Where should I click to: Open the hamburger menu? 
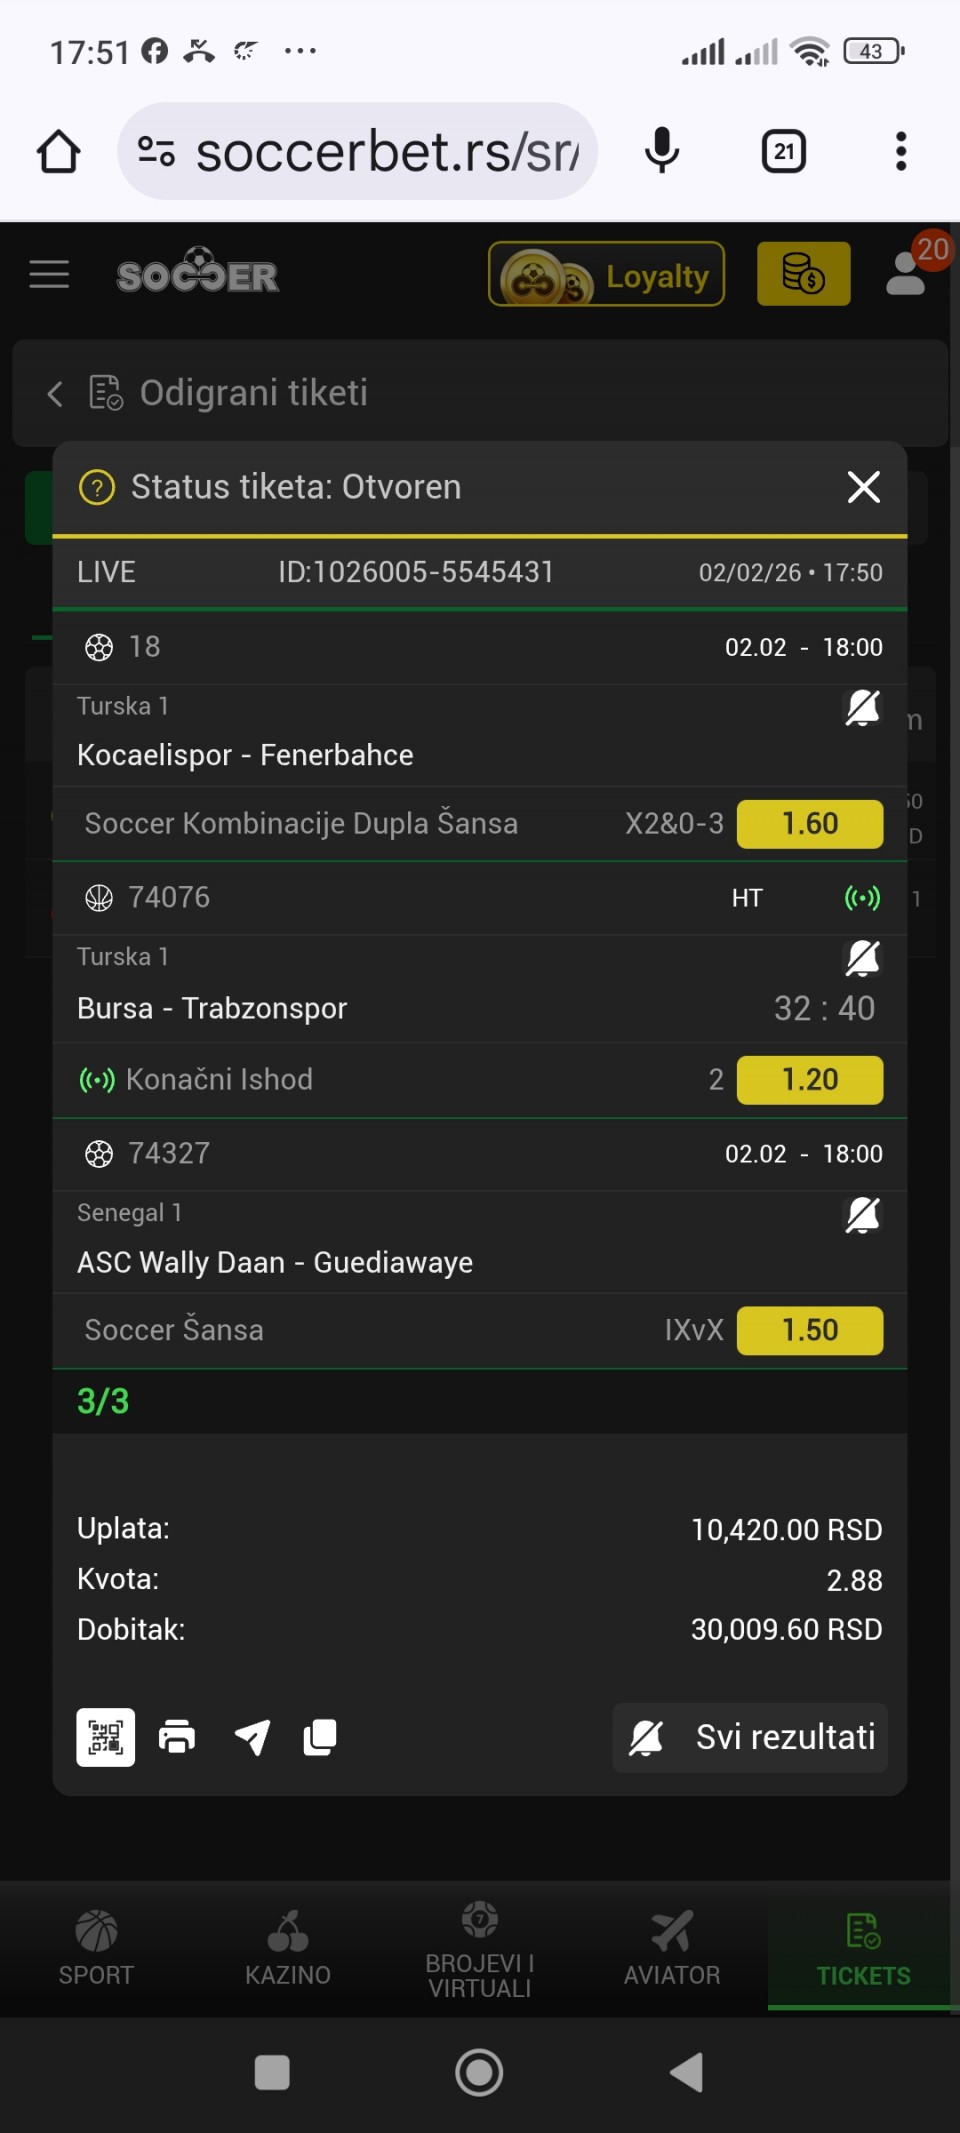coord(49,274)
